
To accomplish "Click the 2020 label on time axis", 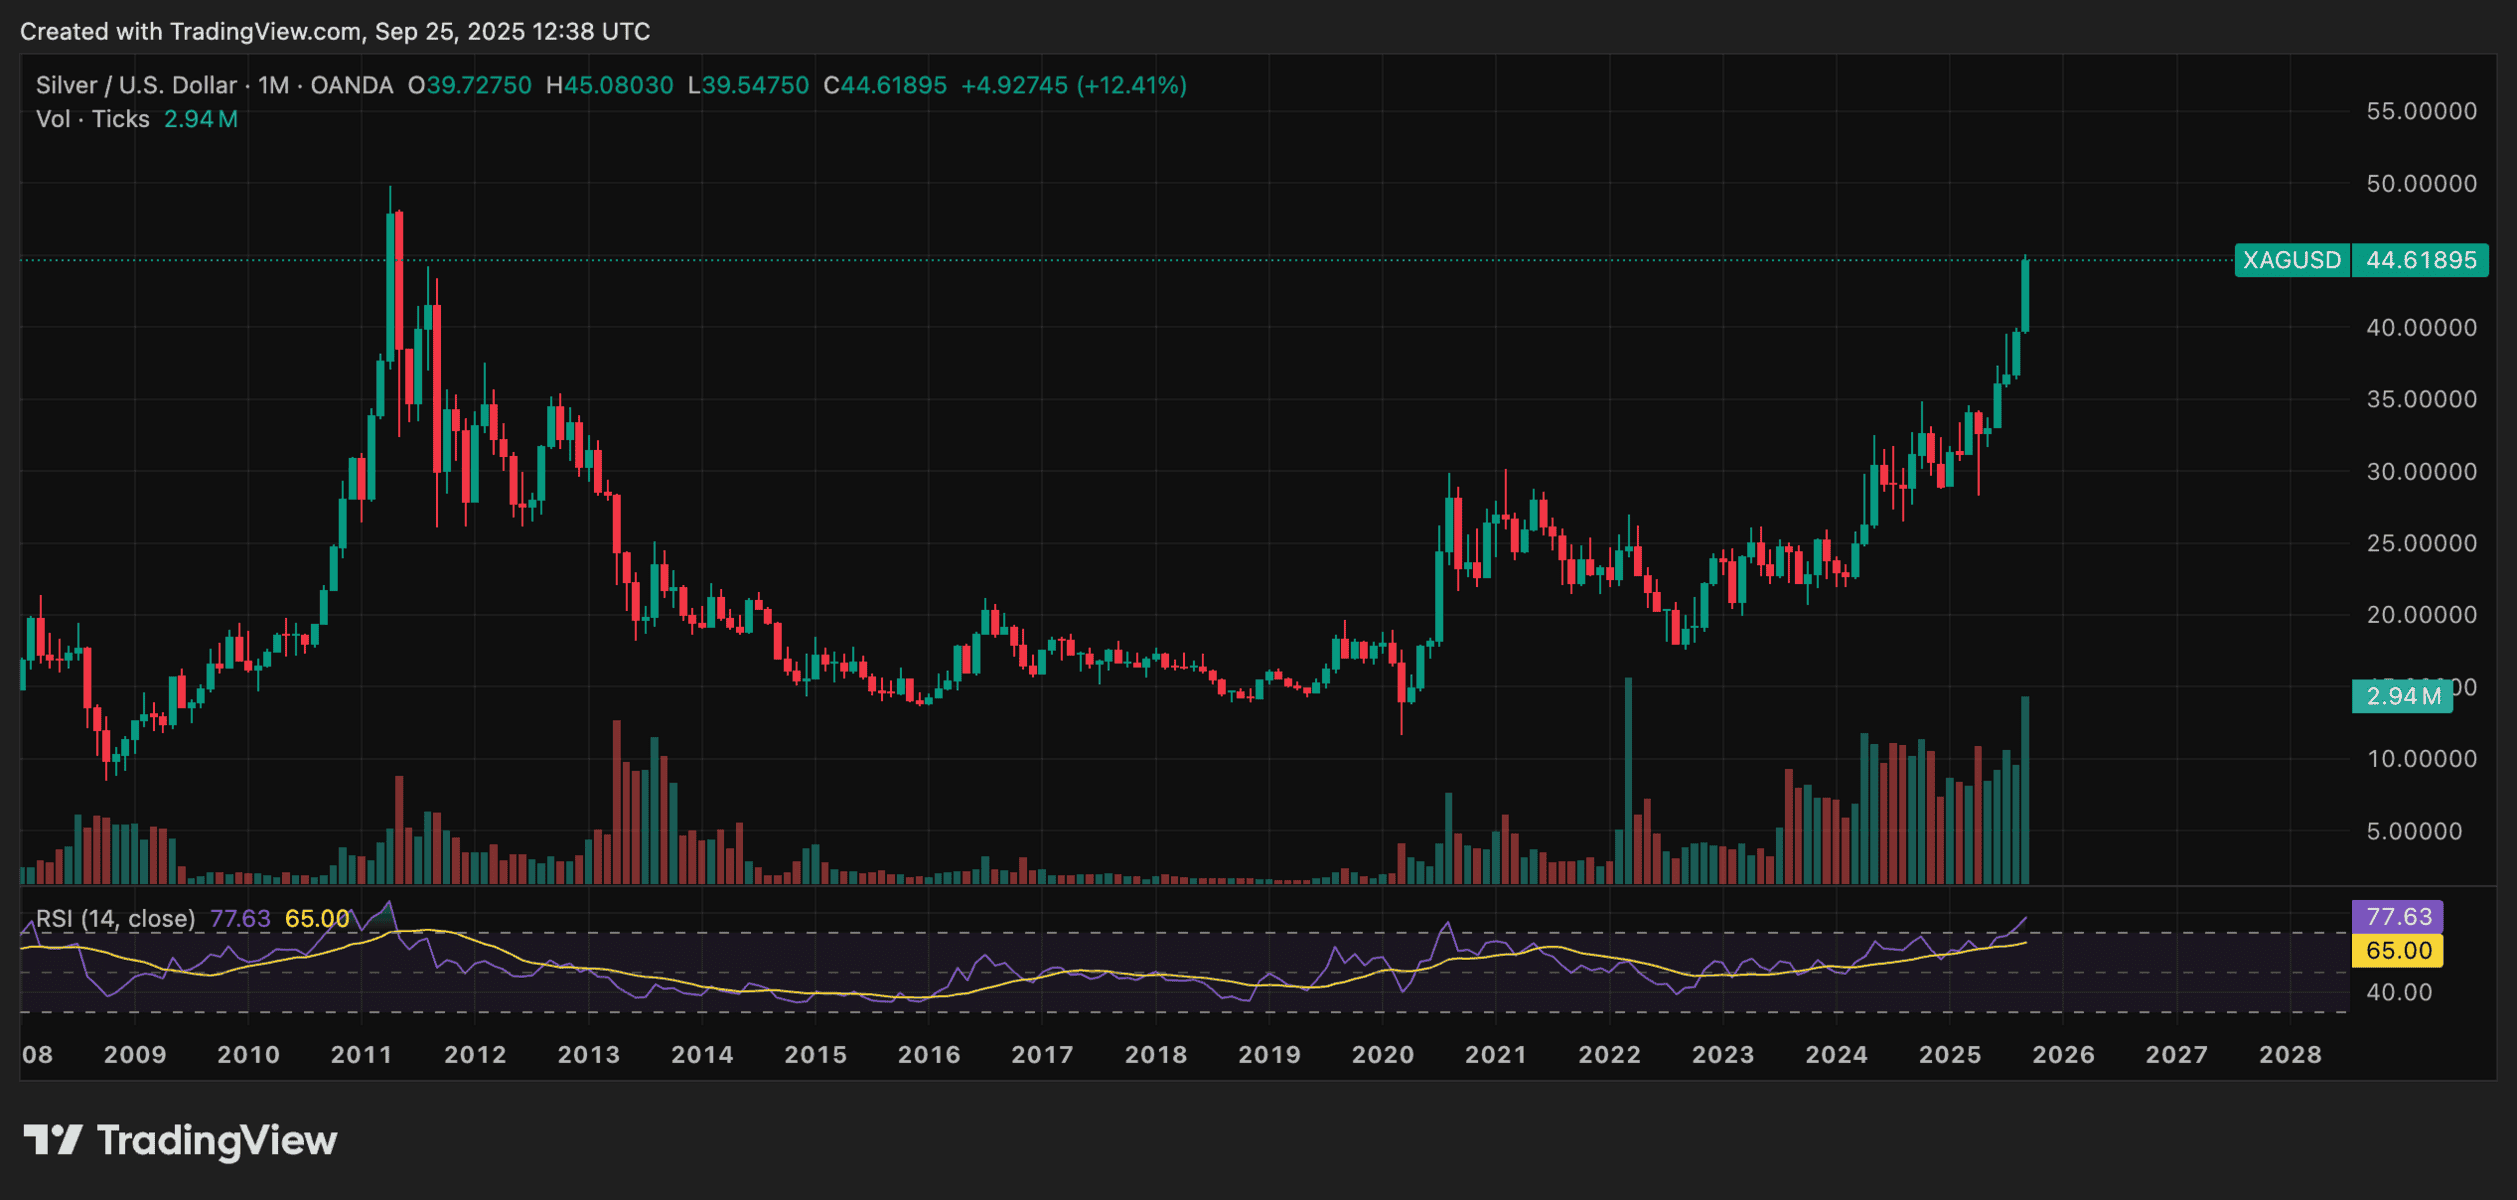I will pyautogui.click(x=1382, y=1055).
